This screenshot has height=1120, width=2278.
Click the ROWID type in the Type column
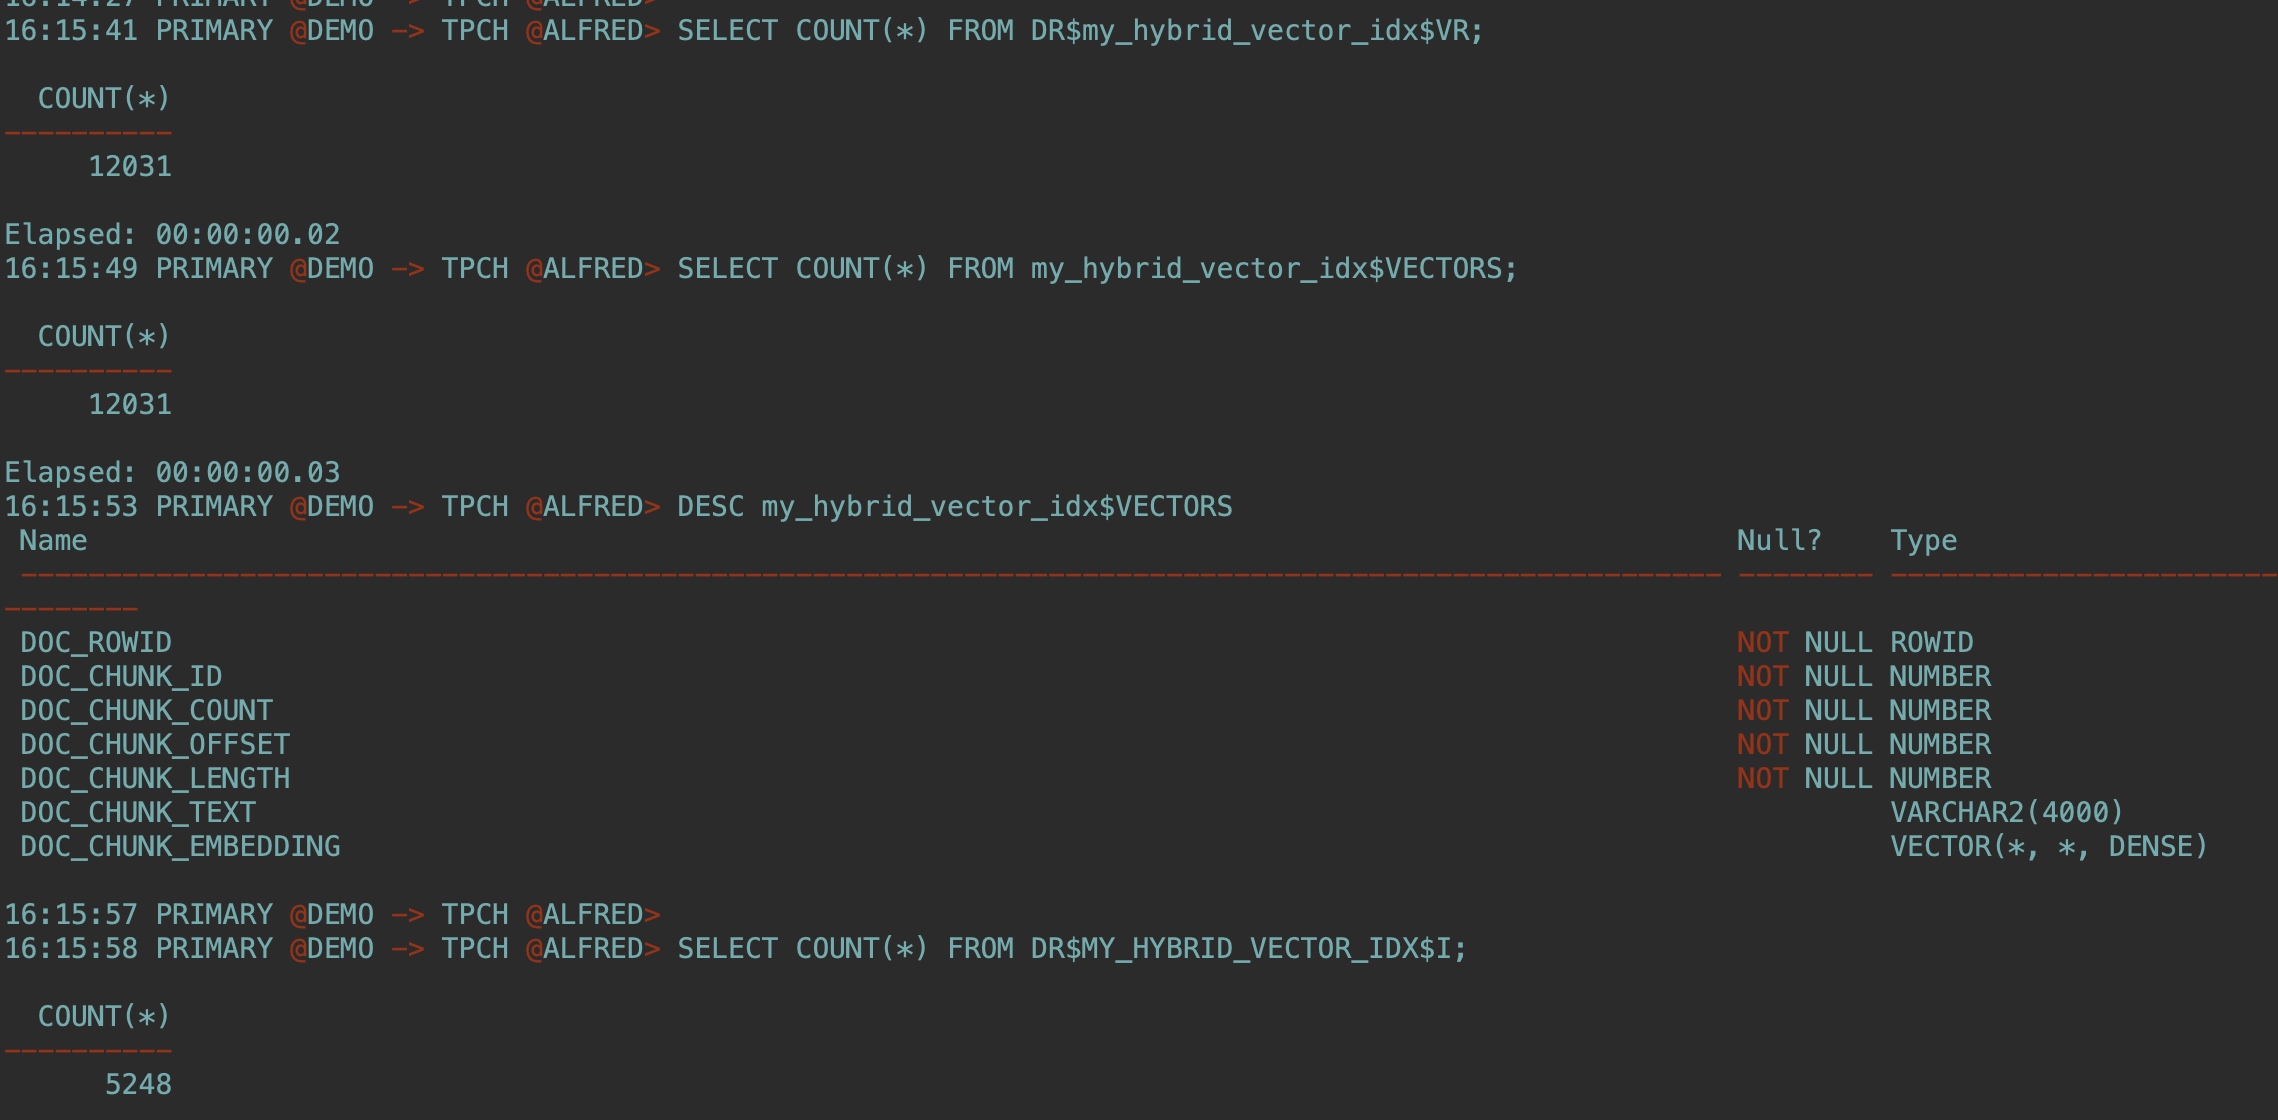[1931, 642]
